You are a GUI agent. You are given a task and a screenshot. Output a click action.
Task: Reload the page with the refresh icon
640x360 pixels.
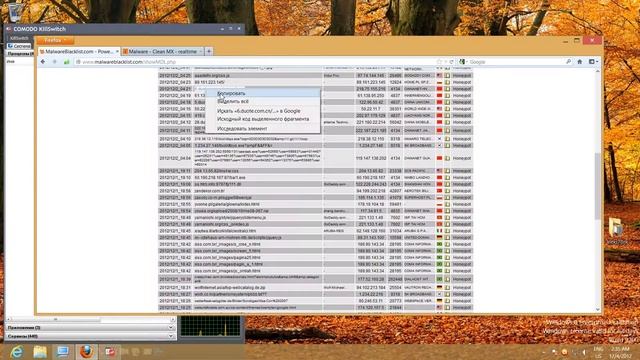(x=451, y=62)
